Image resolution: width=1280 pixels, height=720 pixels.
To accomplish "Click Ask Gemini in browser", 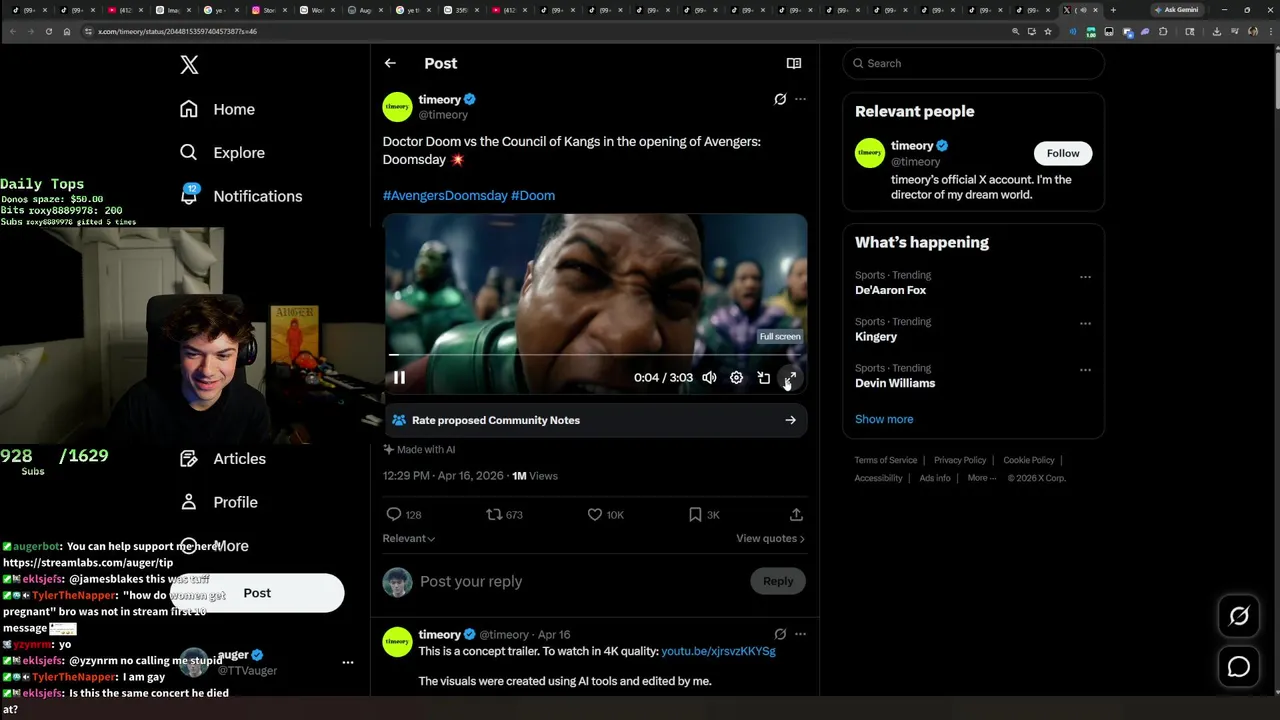I will (x=1176, y=10).
